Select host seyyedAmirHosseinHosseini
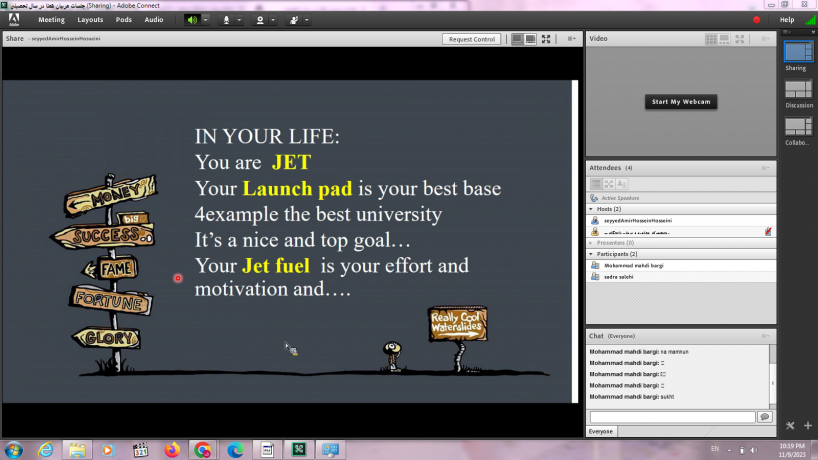This screenshot has width=818, height=460. pos(681,221)
